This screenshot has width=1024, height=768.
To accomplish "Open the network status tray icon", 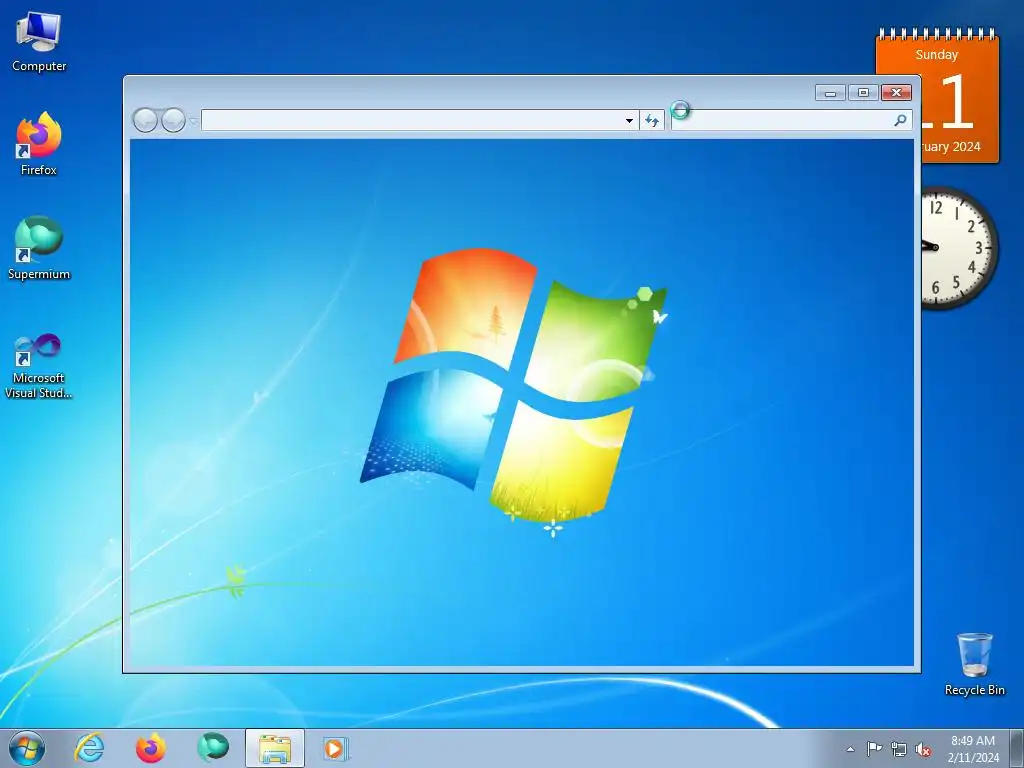I will pyautogui.click(x=899, y=750).
